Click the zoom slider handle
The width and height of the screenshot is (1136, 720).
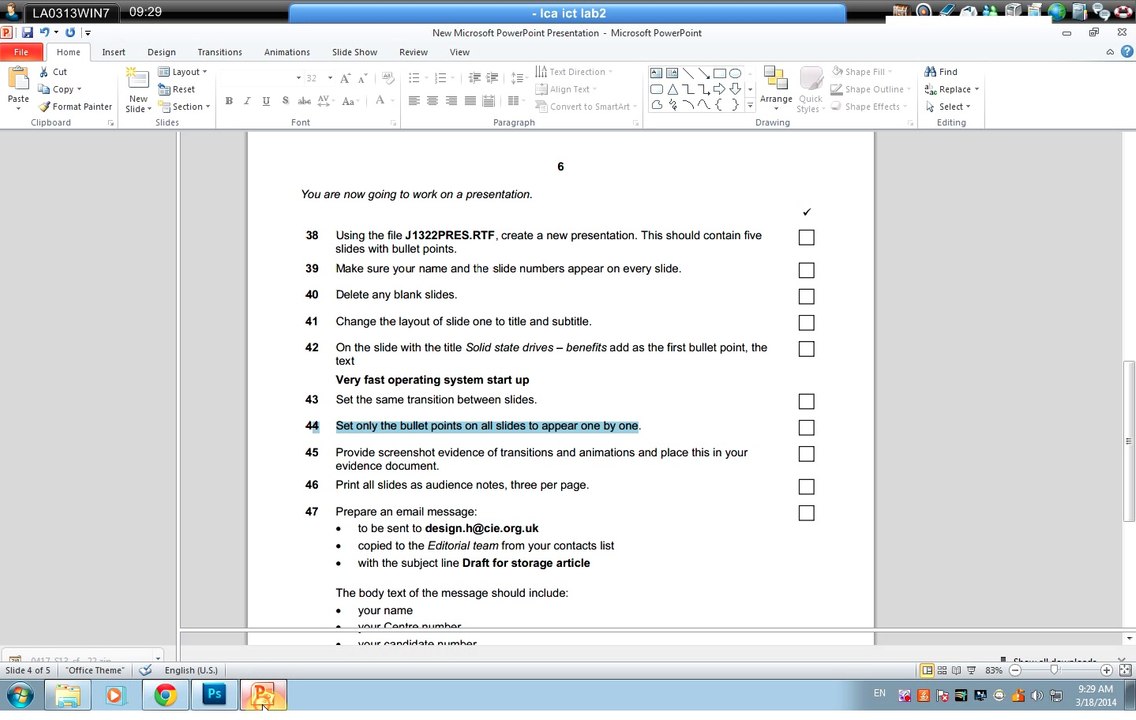[x=1054, y=671]
